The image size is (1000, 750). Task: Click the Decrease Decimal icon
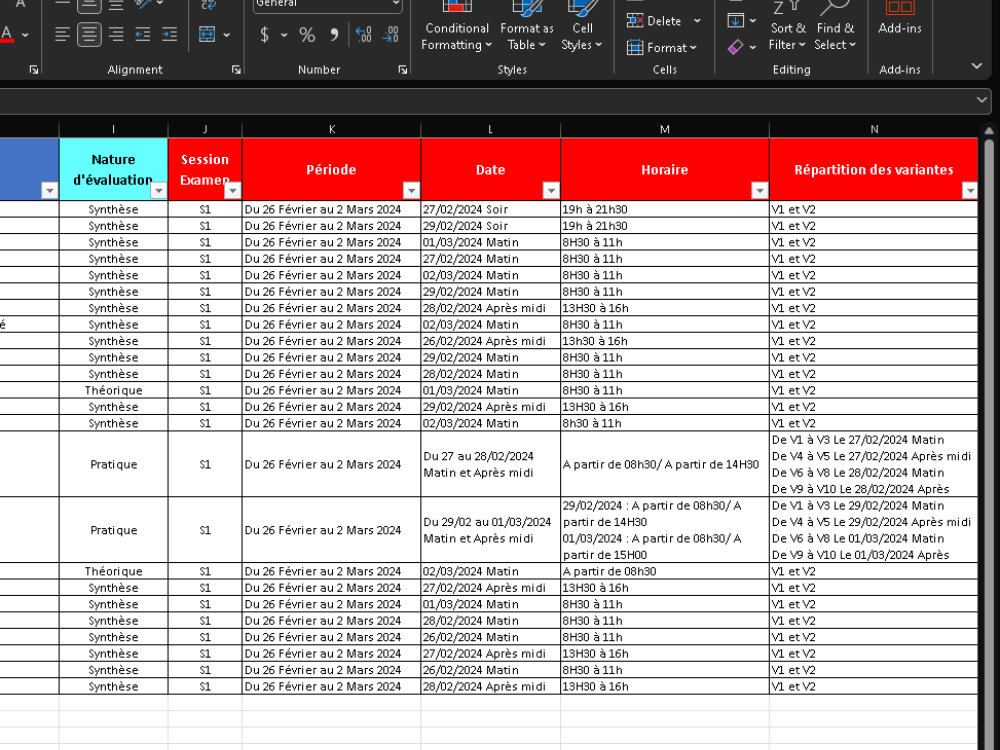(x=389, y=33)
